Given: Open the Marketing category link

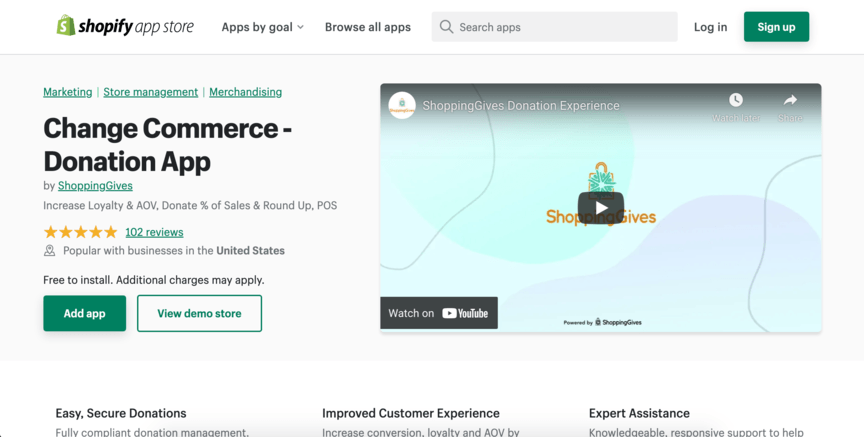Looking at the screenshot, I should 68,92.
